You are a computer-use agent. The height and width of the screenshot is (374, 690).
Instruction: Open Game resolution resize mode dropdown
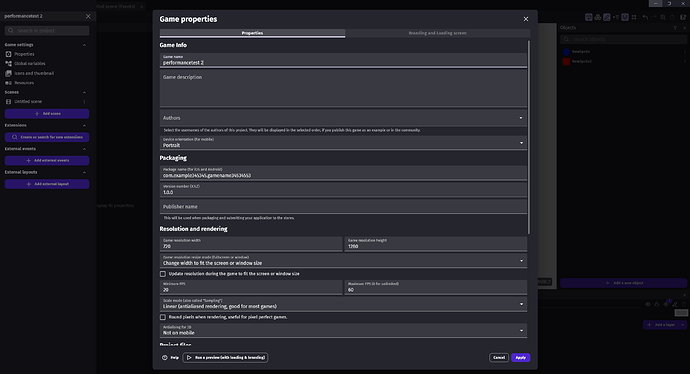(343, 260)
